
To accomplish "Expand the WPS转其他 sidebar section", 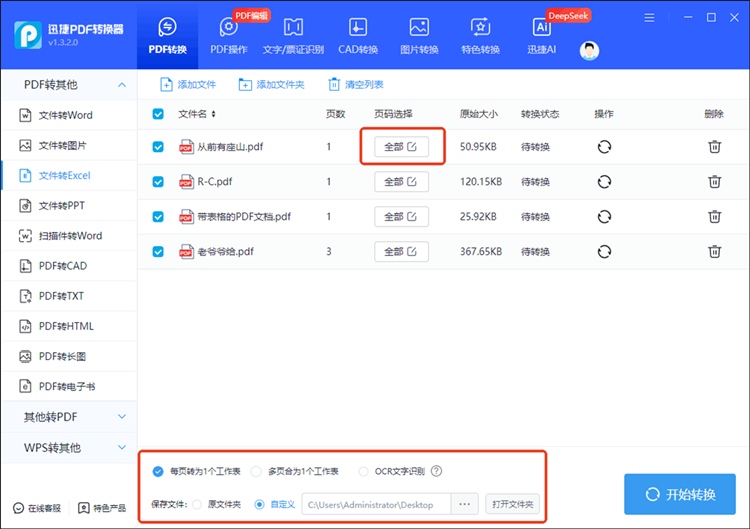I will pyautogui.click(x=121, y=447).
